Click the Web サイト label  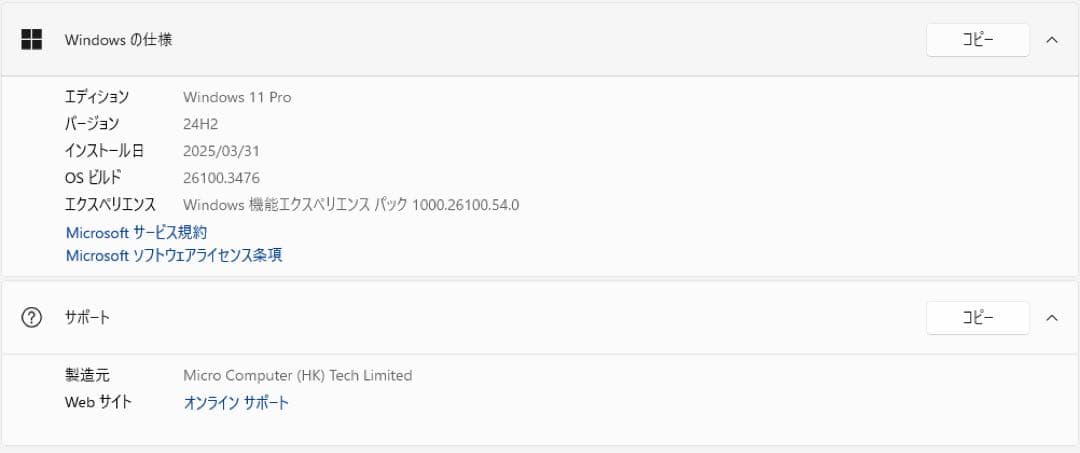[98, 403]
